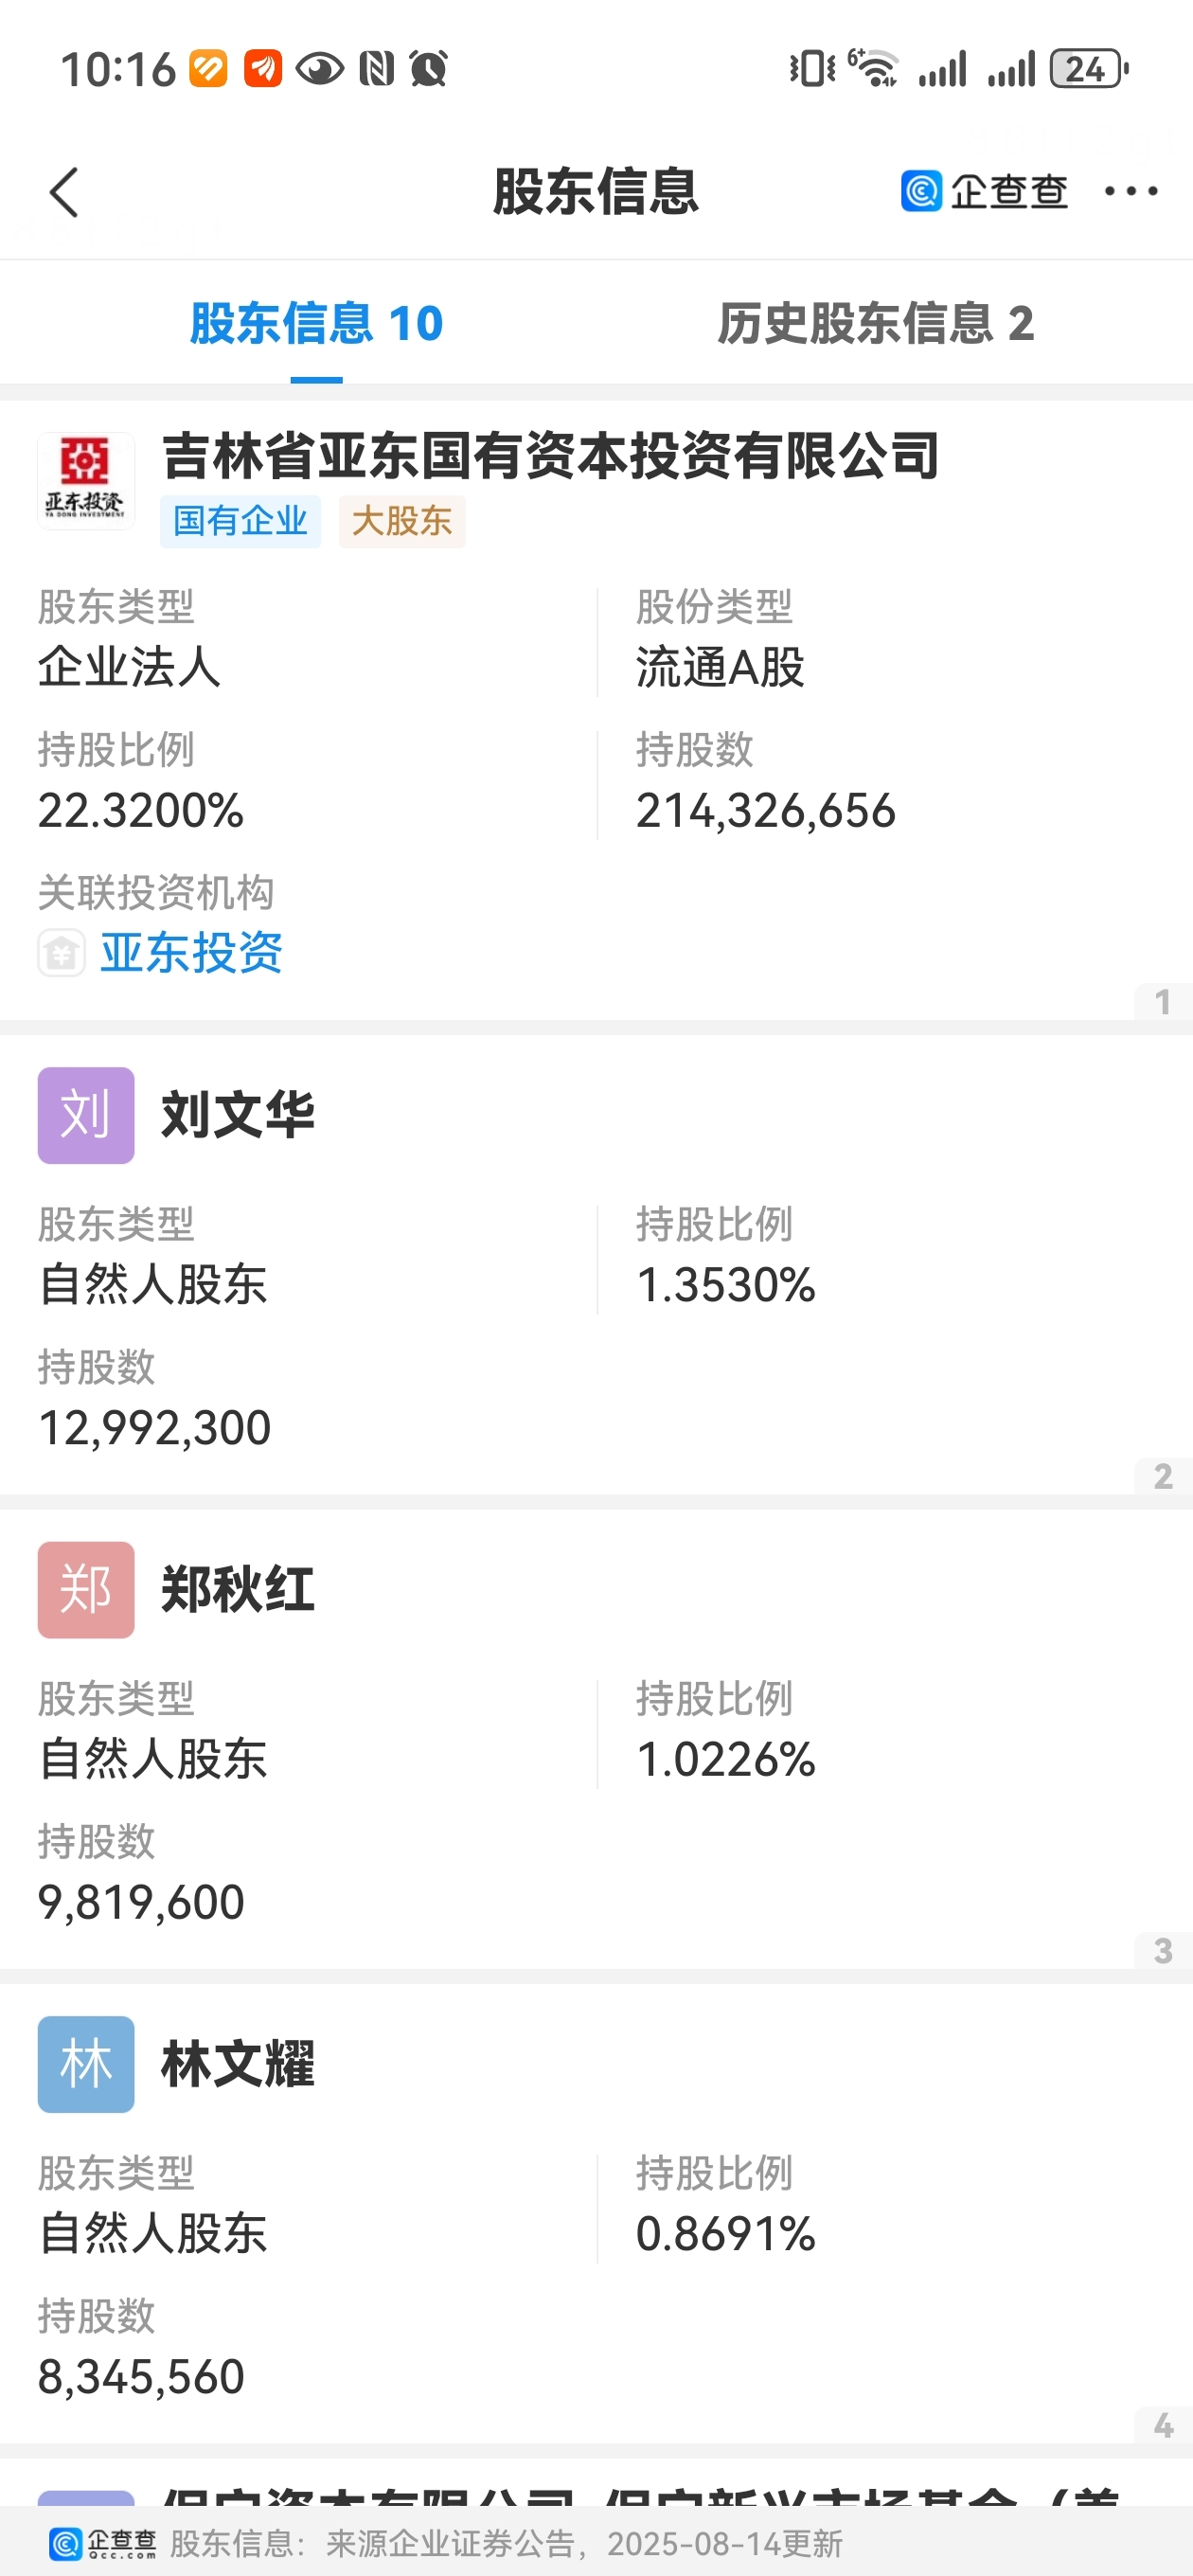Viewport: 1193px width, 2576px height.
Task: Open 亚东投资 company logo thumbnail
Action: tap(86, 481)
